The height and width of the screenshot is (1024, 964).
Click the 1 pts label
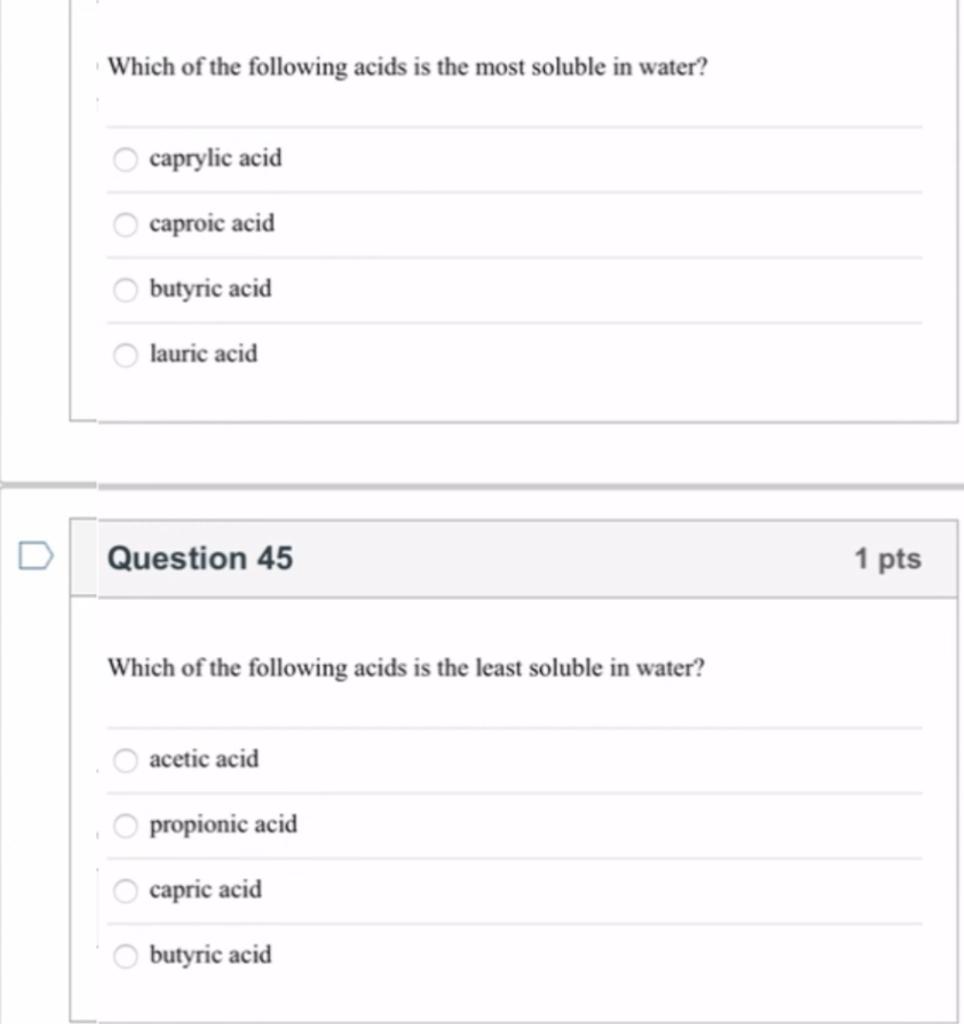pos(888,559)
